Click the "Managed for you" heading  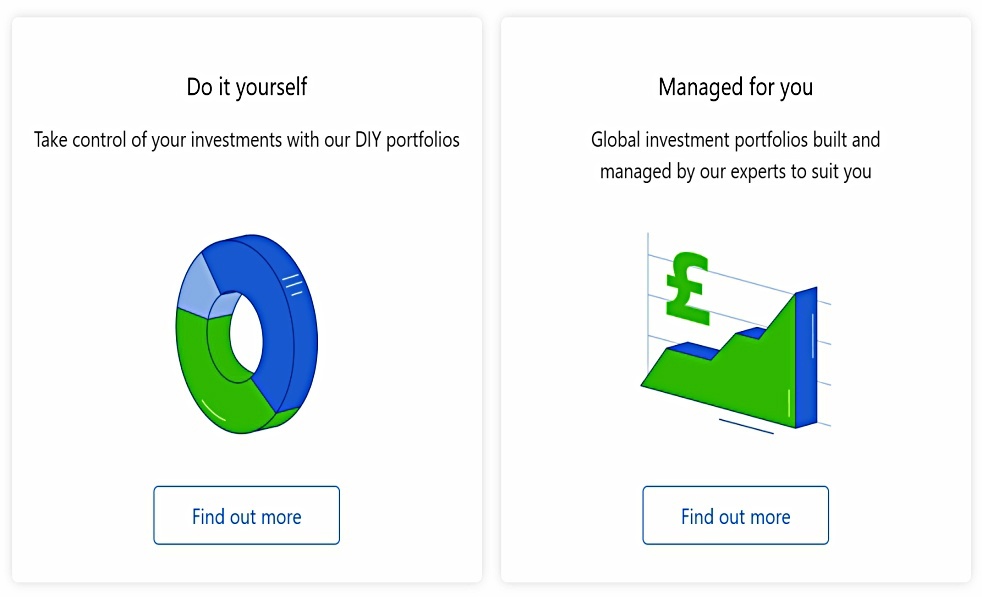pos(735,87)
